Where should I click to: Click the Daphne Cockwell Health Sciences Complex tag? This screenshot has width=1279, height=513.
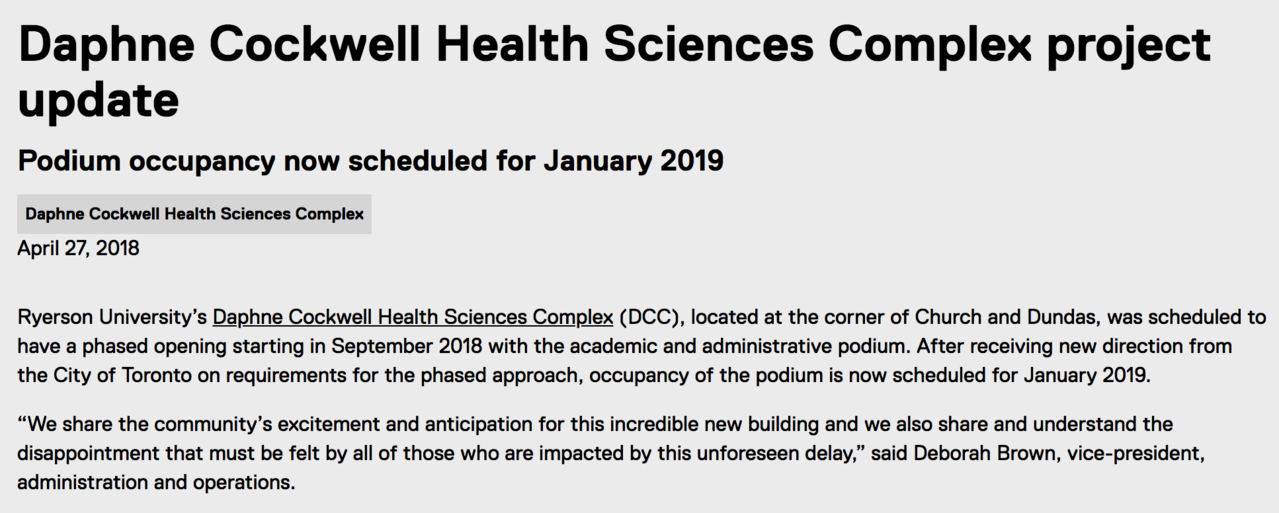pos(194,214)
